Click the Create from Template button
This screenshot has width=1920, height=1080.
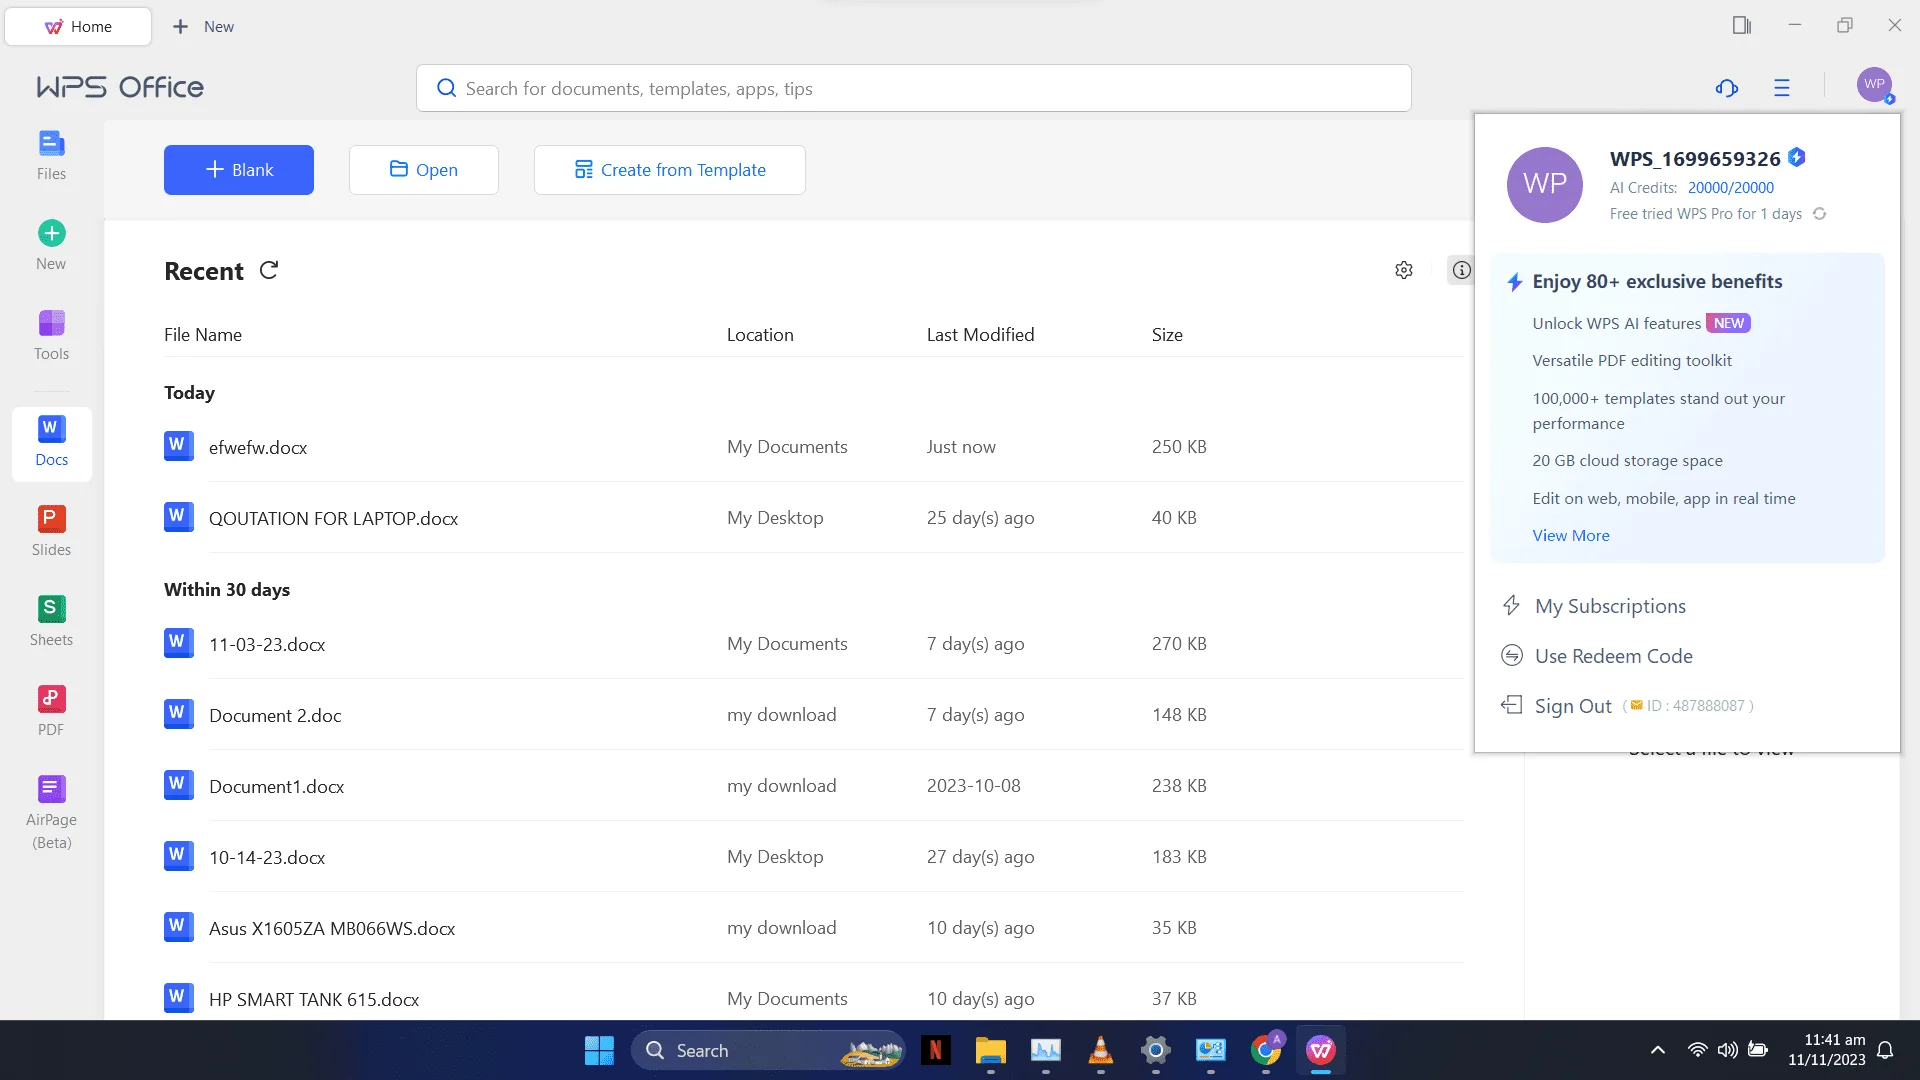tap(670, 170)
